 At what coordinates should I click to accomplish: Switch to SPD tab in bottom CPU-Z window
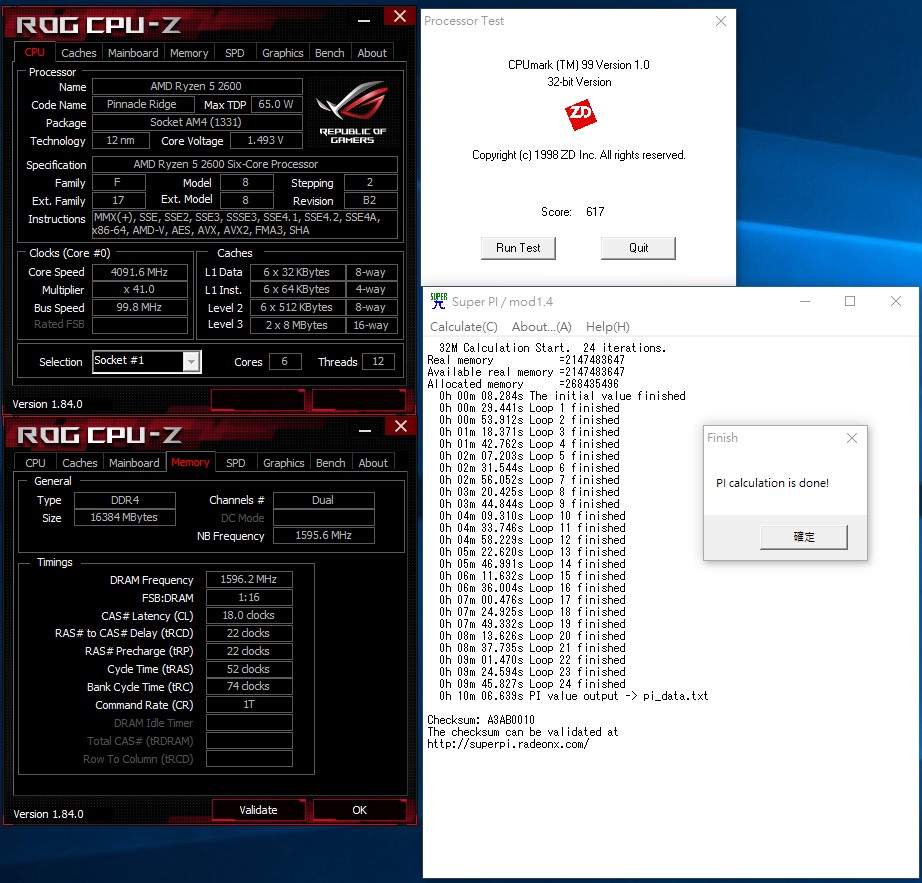[236, 463]
